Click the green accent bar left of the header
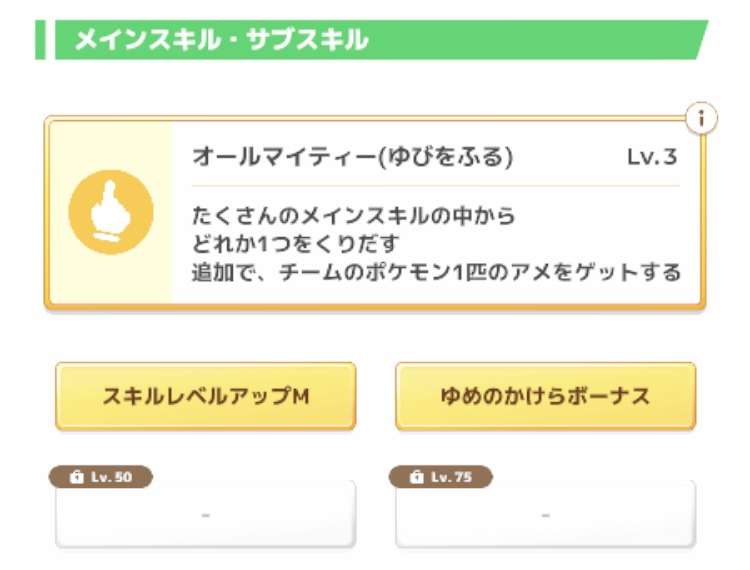The width and height of the screenshot is (750, 570). click(x=40, y=39)
